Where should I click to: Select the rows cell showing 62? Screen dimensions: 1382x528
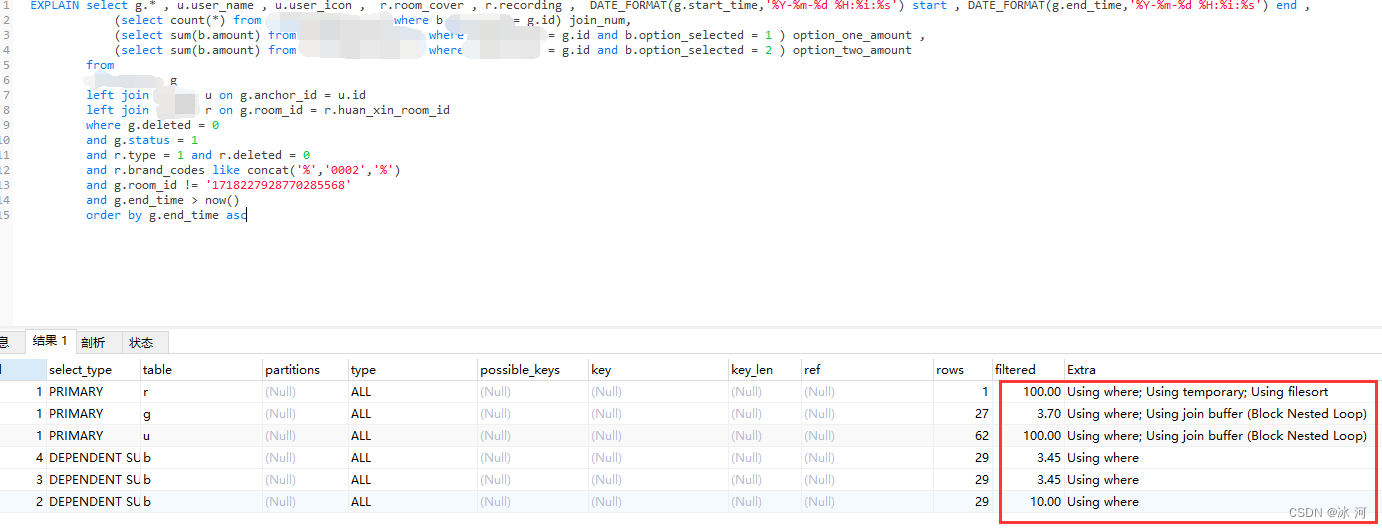981,435
